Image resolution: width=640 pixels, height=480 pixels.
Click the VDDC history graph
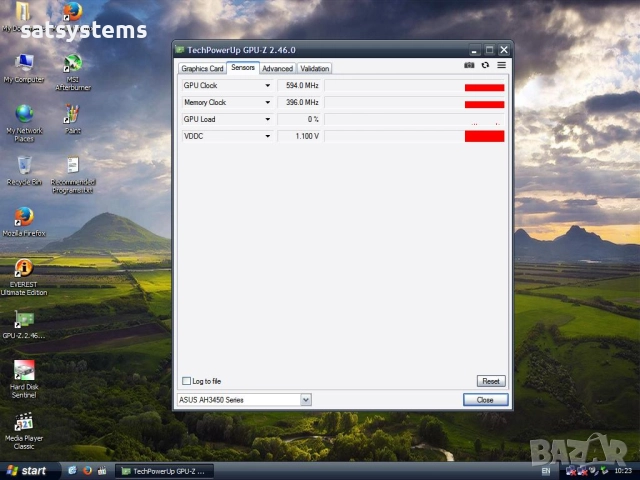point(415,136)
